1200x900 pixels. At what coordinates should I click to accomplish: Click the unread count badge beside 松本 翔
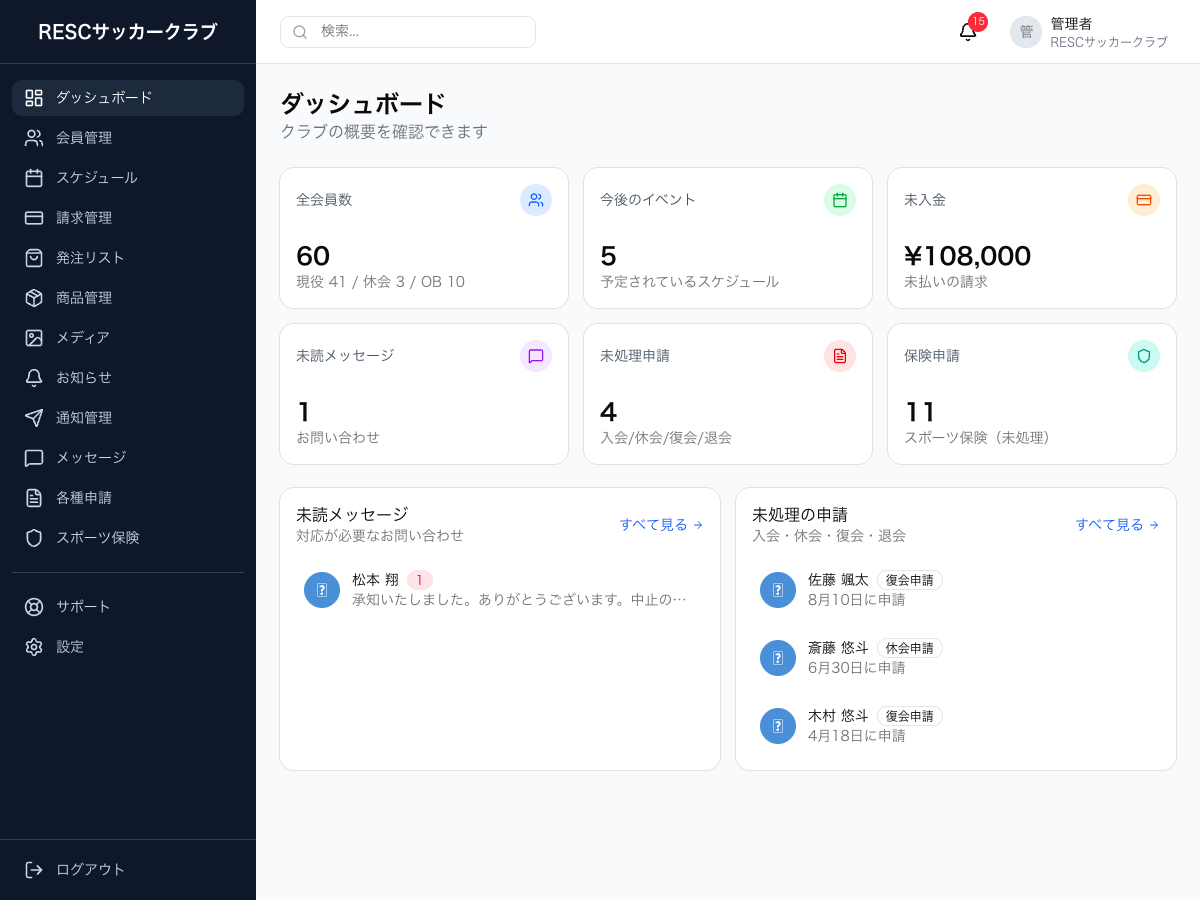pyautogui.click(x=420, y=580)
